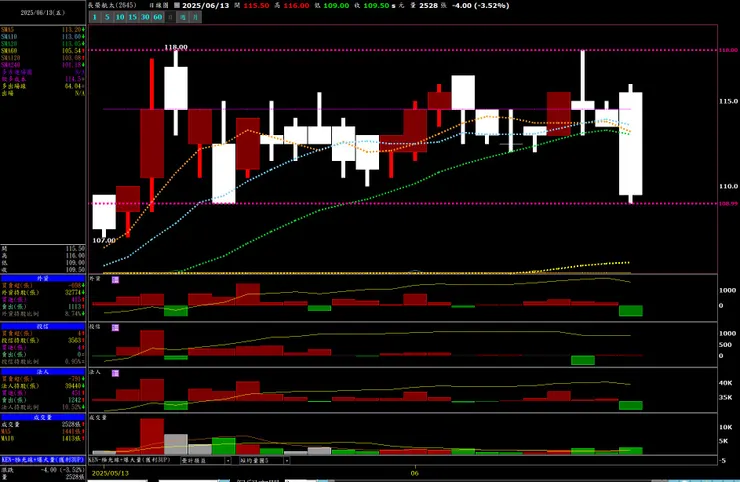The height and width of the screenshot is (482, 740).
Task: Select the 5-minute timeframe button
Action: 107,17
